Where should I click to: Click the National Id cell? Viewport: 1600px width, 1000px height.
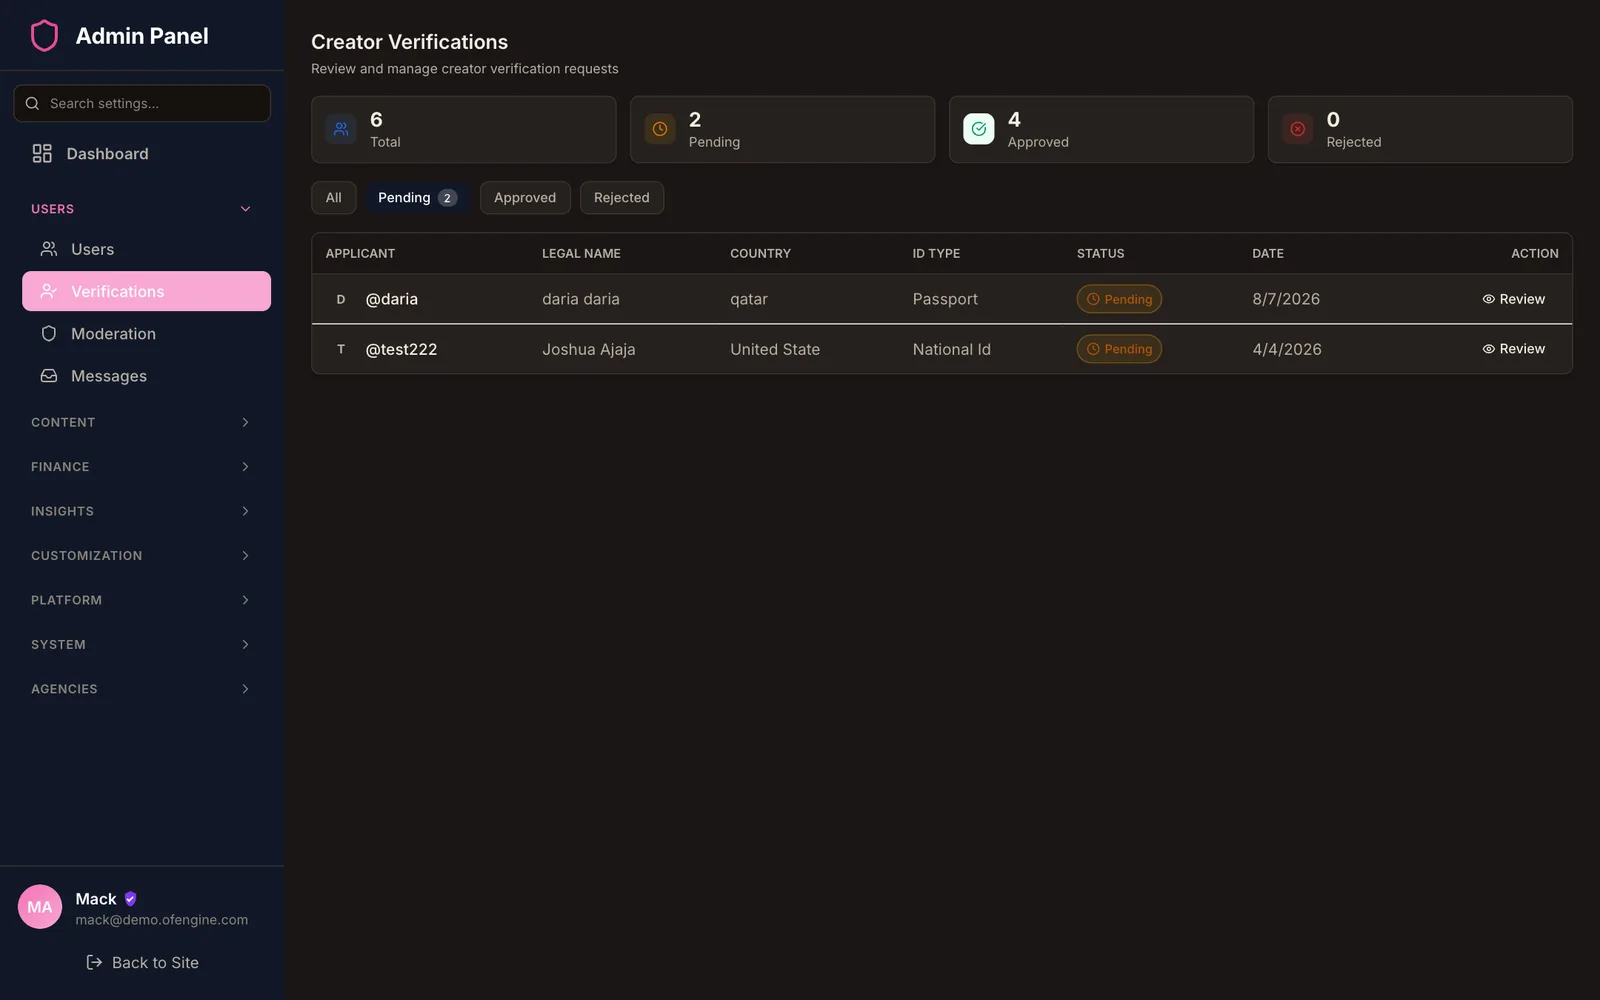[951, 349]
